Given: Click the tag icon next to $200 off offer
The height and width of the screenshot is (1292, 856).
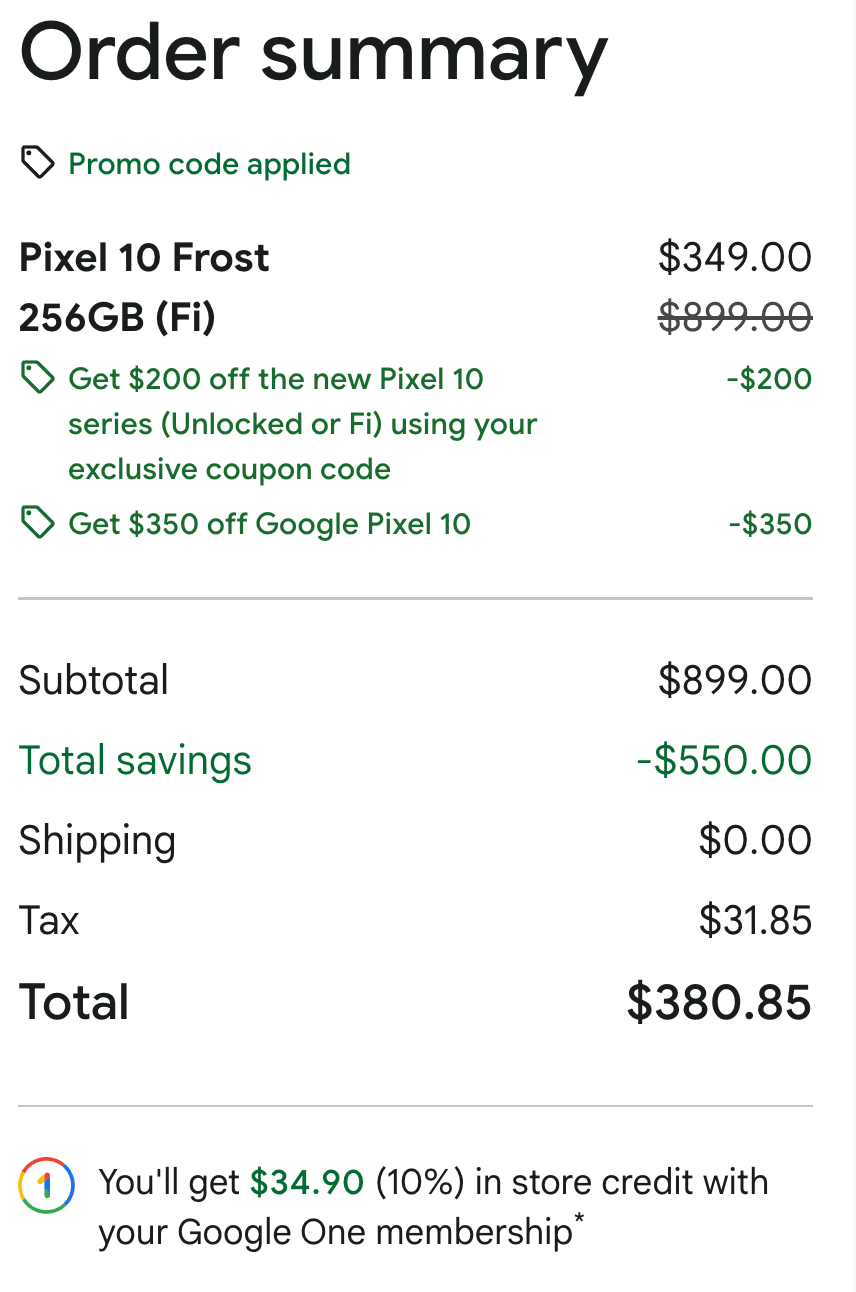Looking at the screenshot, I should click(x=37, y=379).
